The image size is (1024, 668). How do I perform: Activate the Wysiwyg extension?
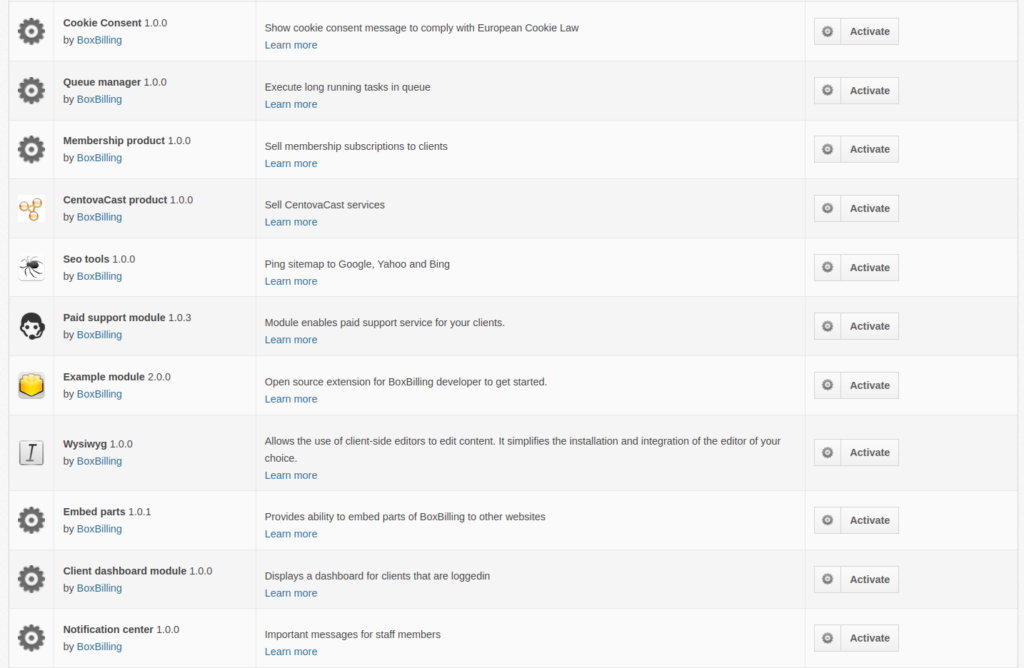click(869, 453)
